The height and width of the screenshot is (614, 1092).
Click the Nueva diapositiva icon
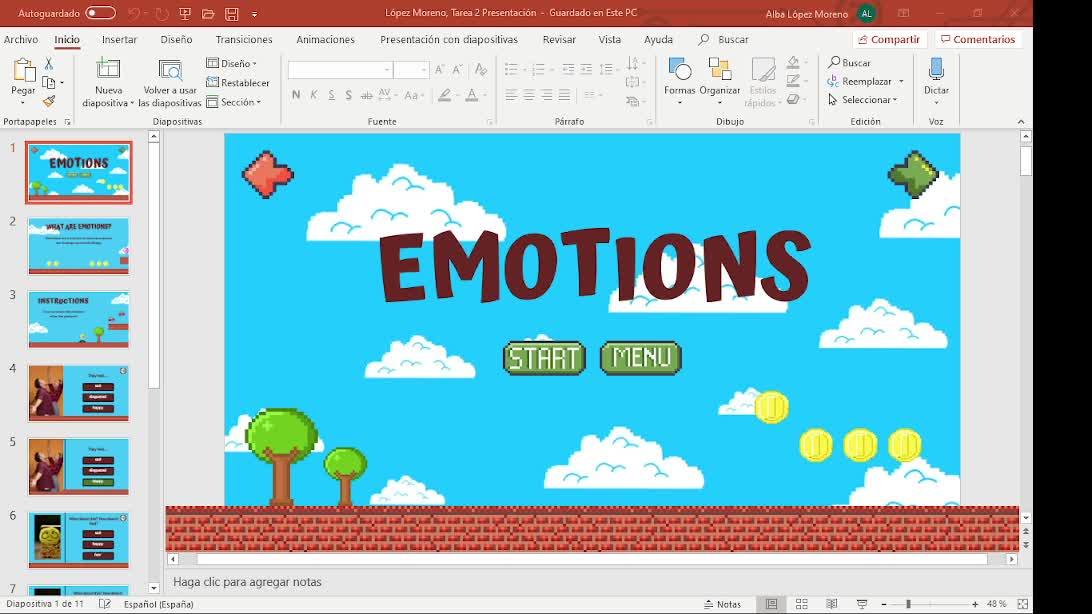tap(108, 70)
